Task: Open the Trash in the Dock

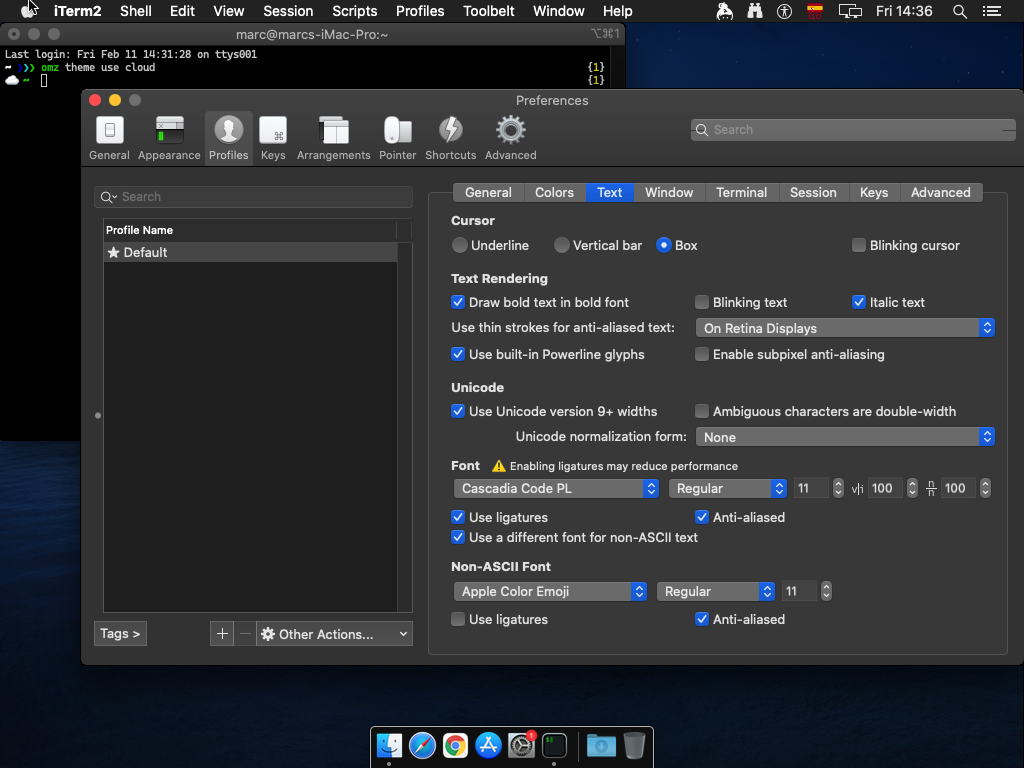Action: [634, 745]
